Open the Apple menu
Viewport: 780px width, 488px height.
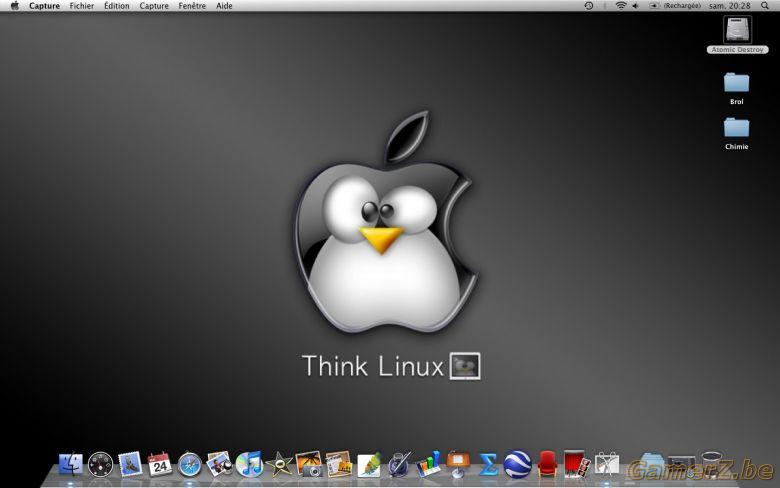coord(15,6)
